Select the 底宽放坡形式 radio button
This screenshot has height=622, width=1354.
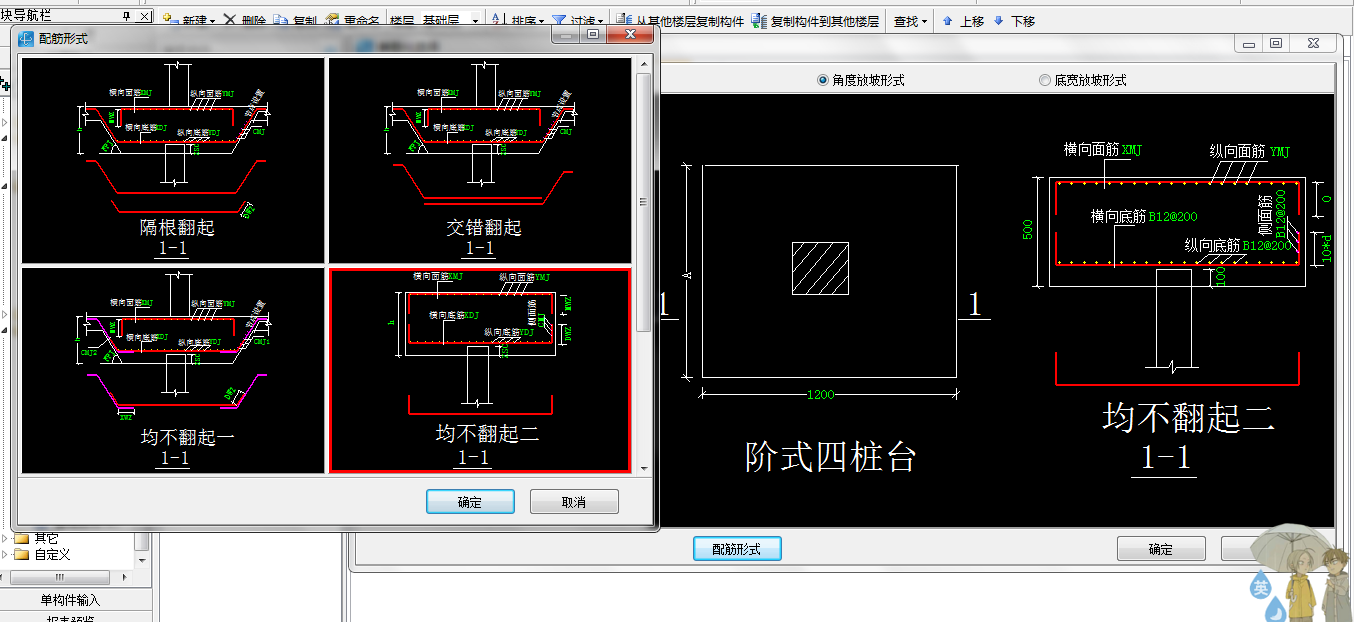click(1045, 80)
